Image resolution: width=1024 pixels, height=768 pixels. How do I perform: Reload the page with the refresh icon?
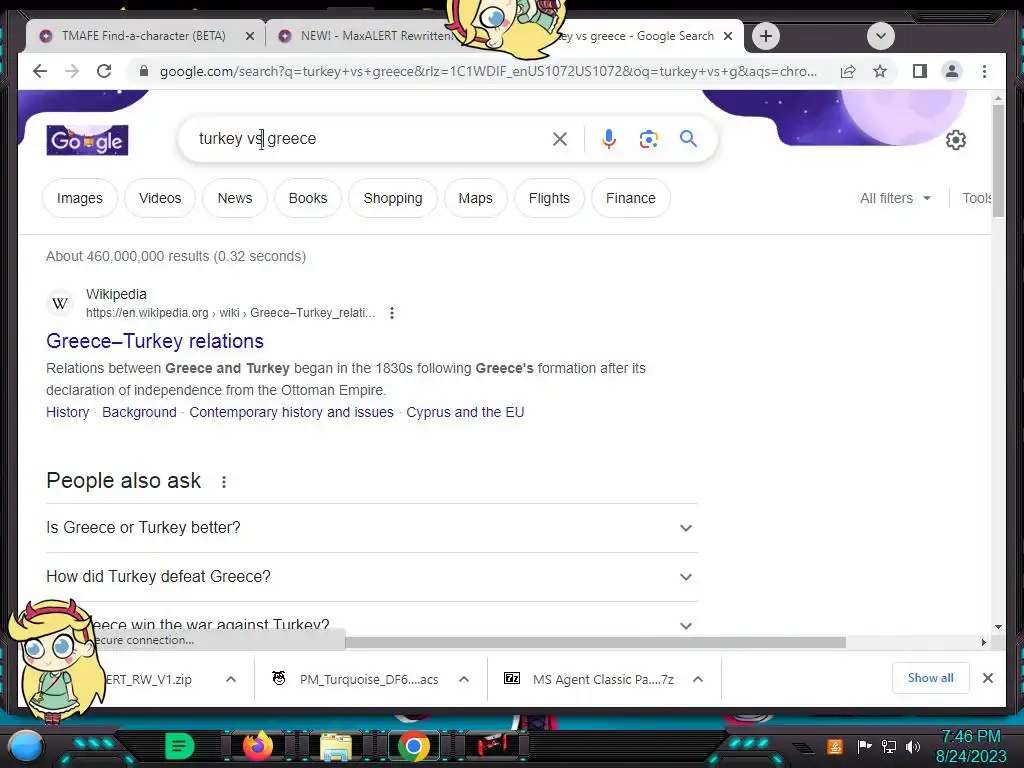pos(104,71)
